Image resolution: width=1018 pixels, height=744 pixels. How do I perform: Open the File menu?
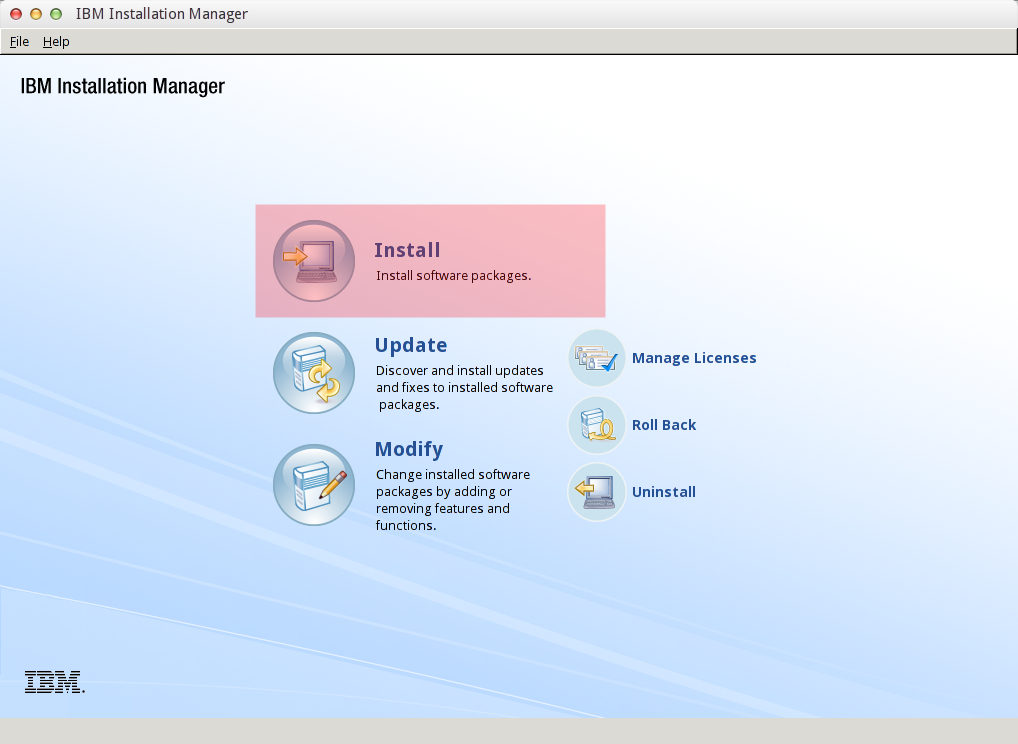pos(19,42)
